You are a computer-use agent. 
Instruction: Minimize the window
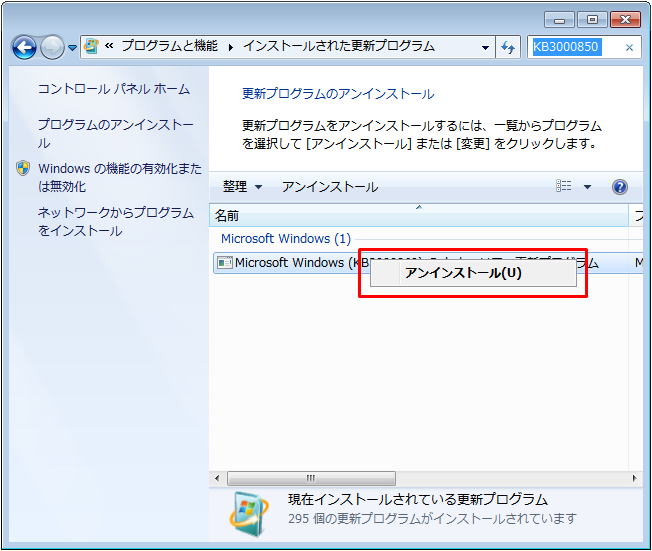coord(559,19)
